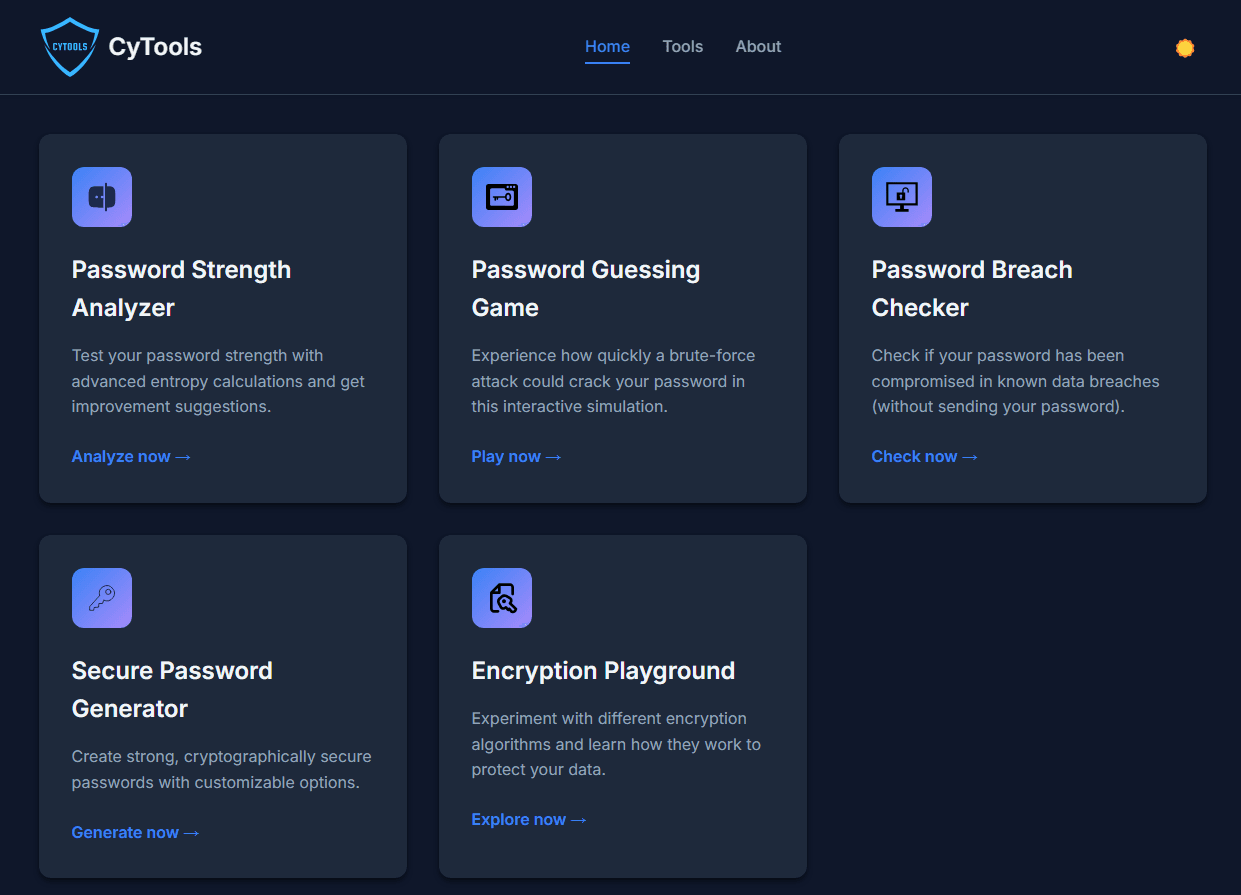Open the About page
This screenshot has height=895, width=1241.
(758, 46)
